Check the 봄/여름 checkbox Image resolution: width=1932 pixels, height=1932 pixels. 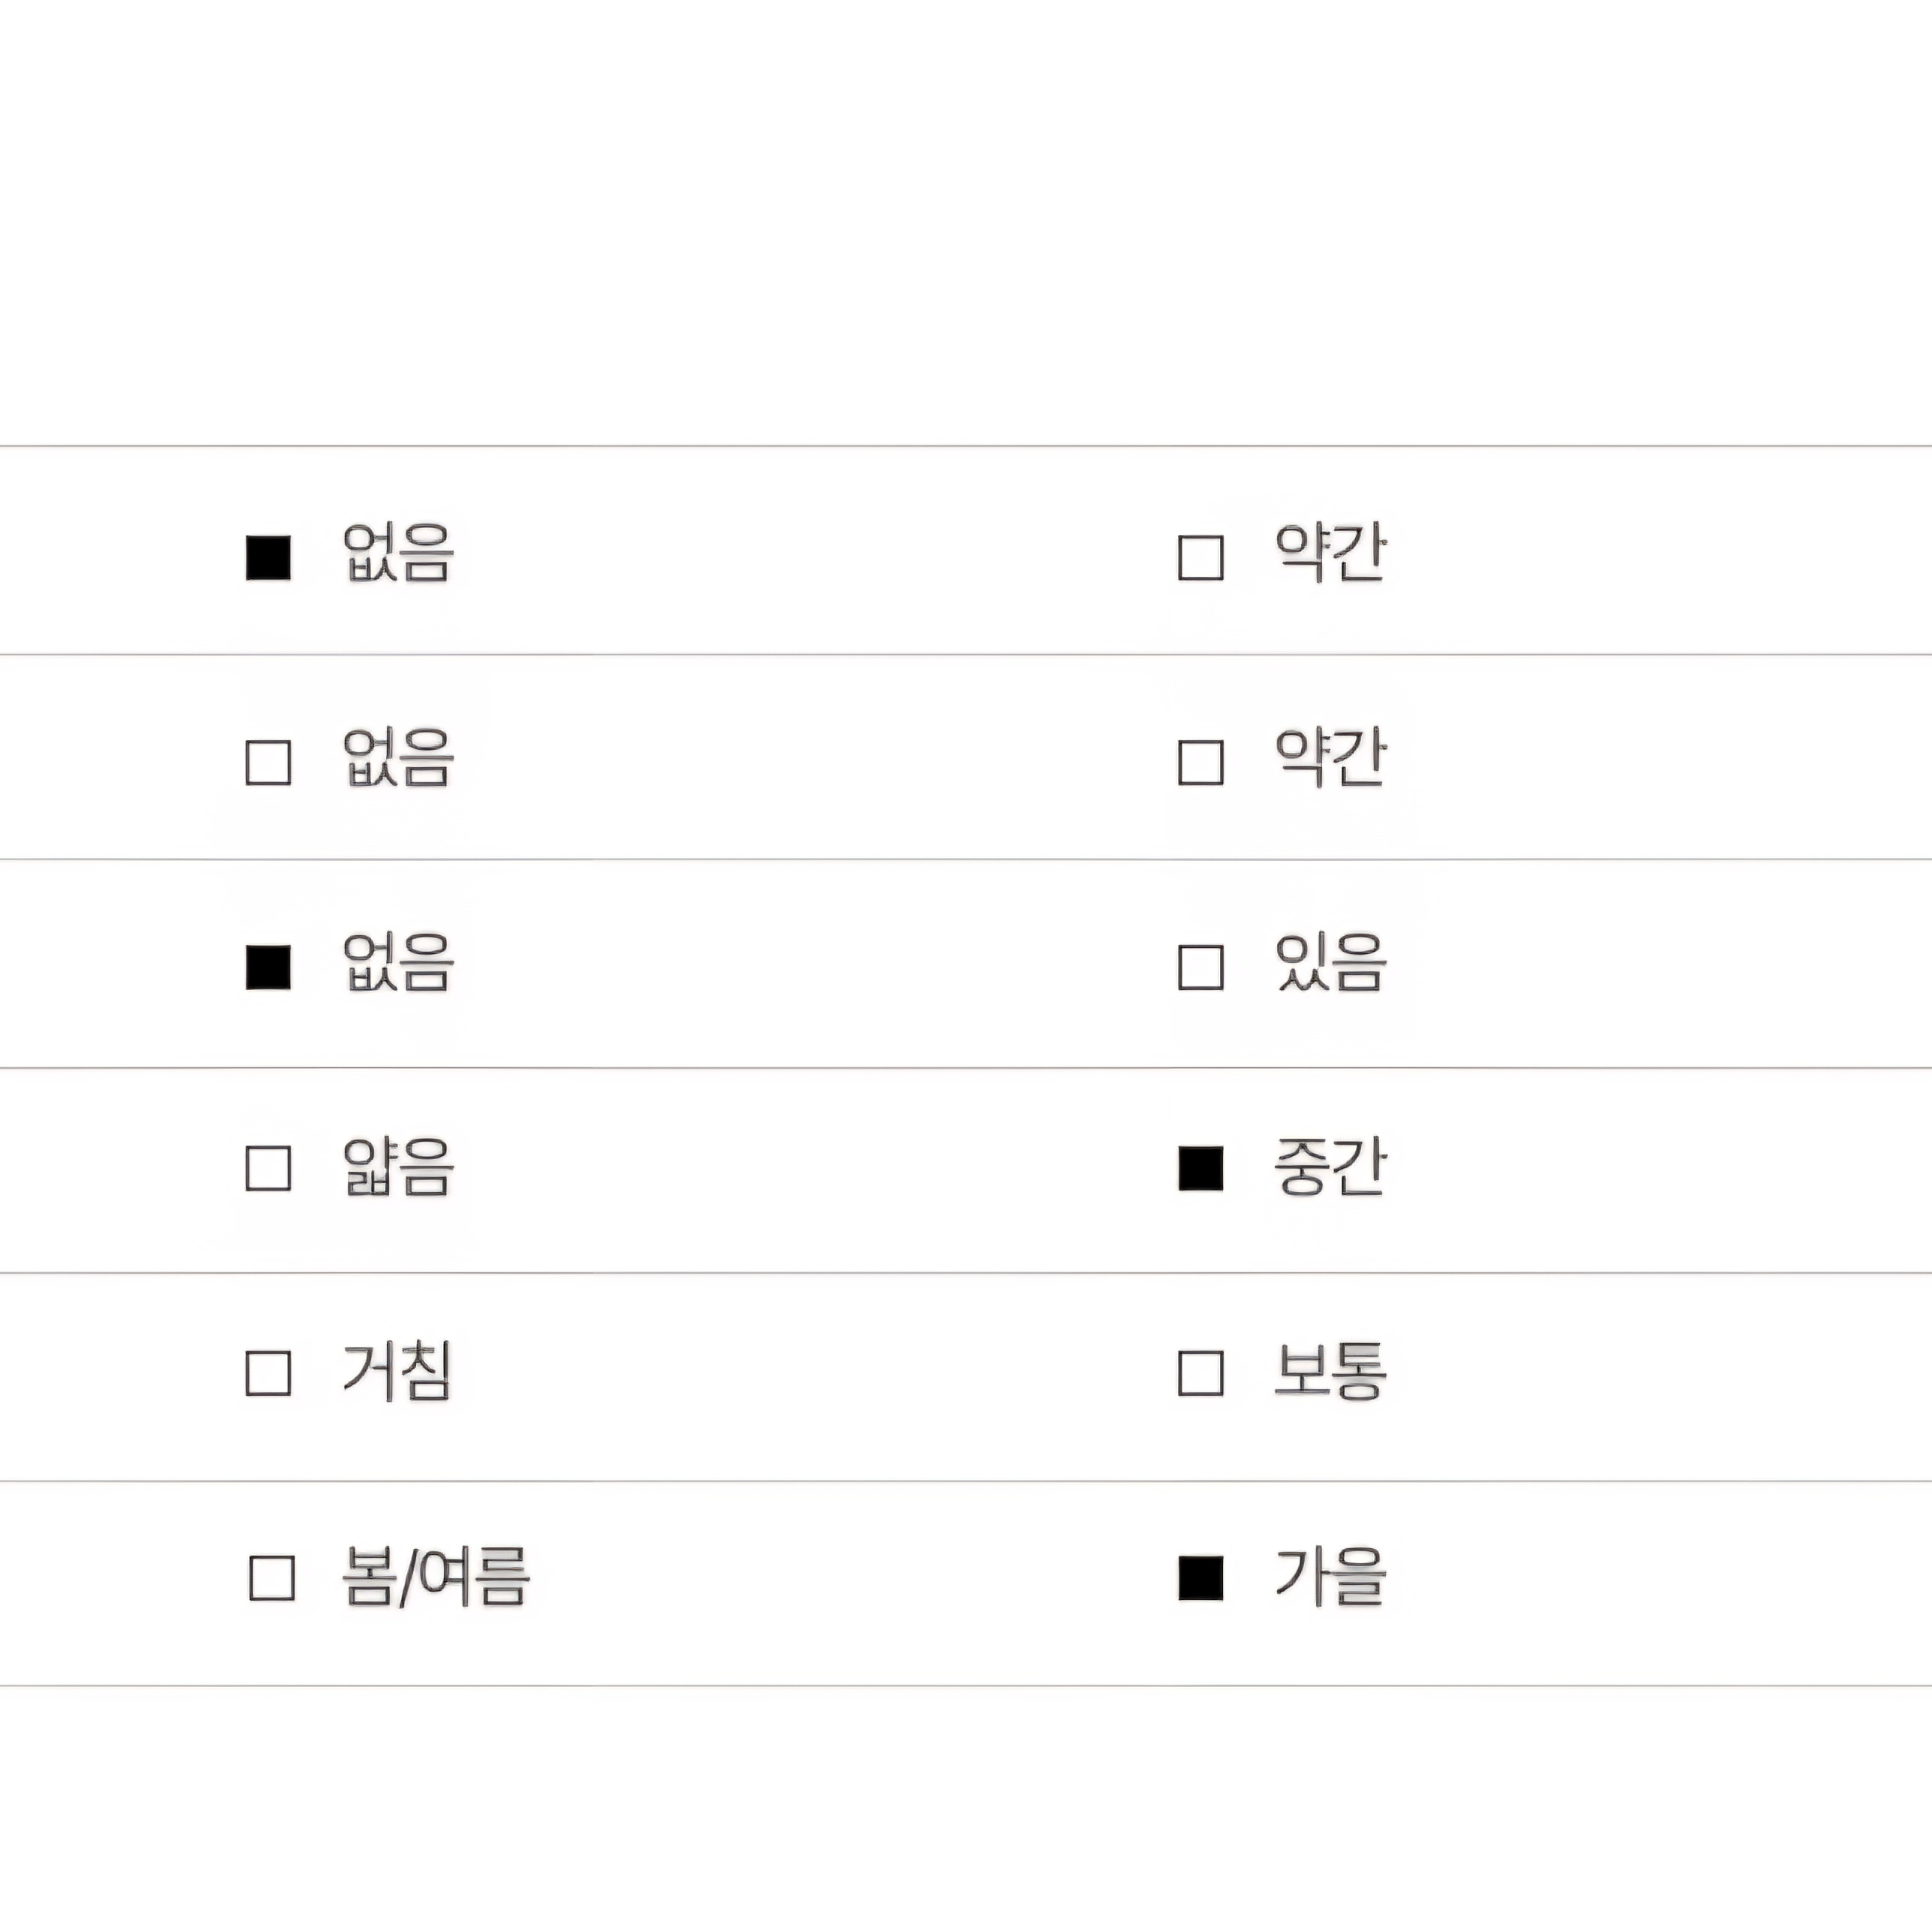(x=271, y=1578)
